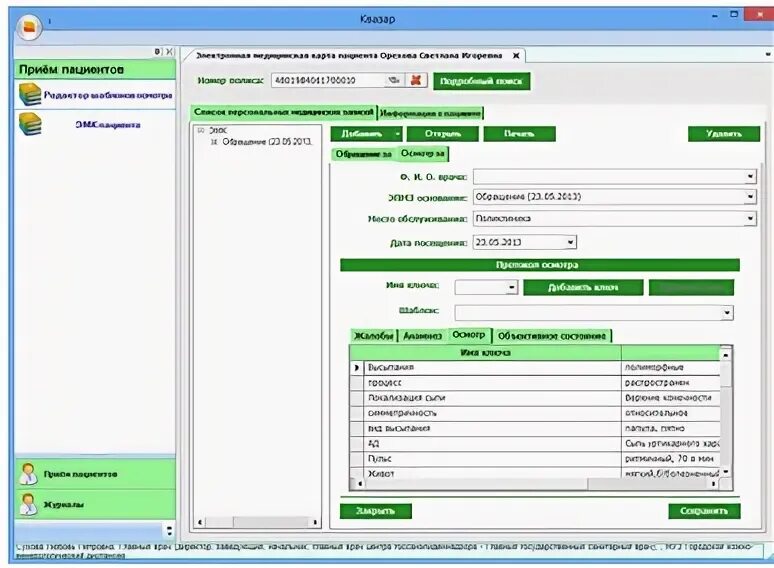
Task: Open the Имя ключа dropdown
Action: 511,287
